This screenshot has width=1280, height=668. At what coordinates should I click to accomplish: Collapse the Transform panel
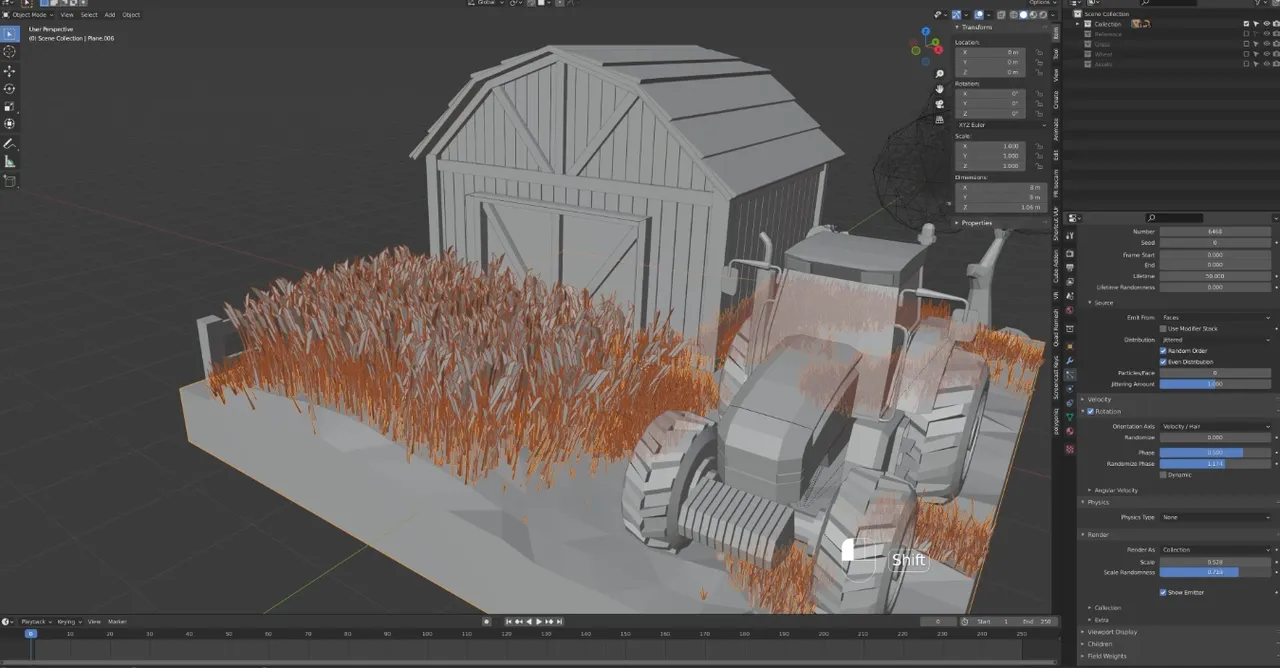(975, 27)
